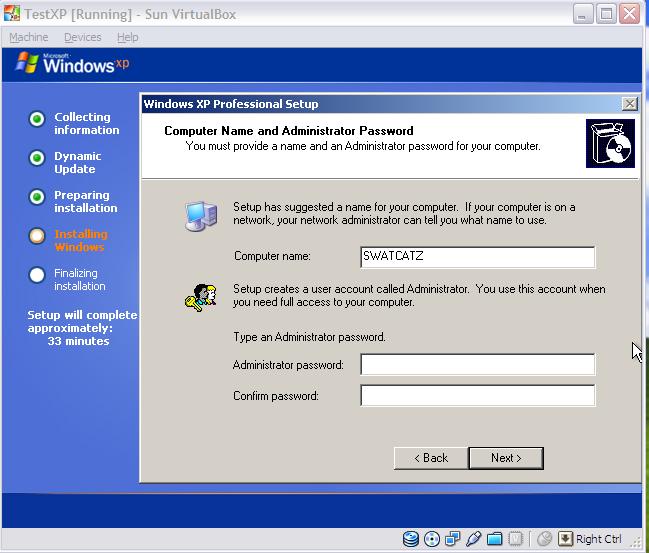
Task: Close the Windows XP Professional Setup dialog
Action: click(x=630, y=104)
